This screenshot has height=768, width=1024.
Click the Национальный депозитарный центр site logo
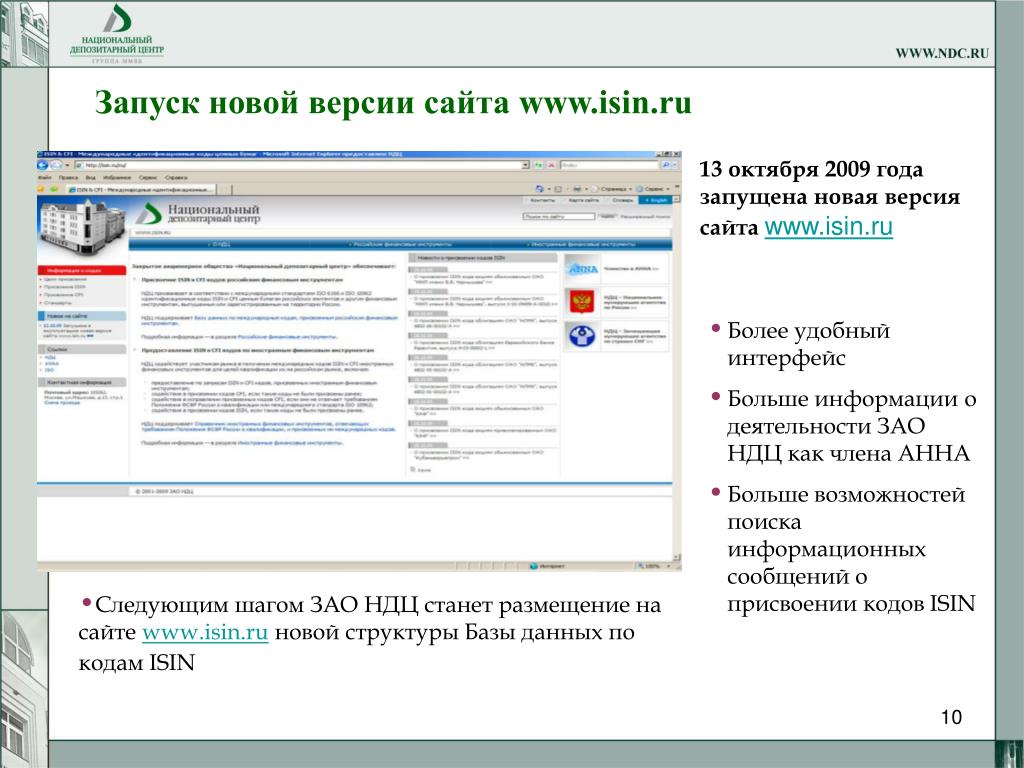[199, 213]
